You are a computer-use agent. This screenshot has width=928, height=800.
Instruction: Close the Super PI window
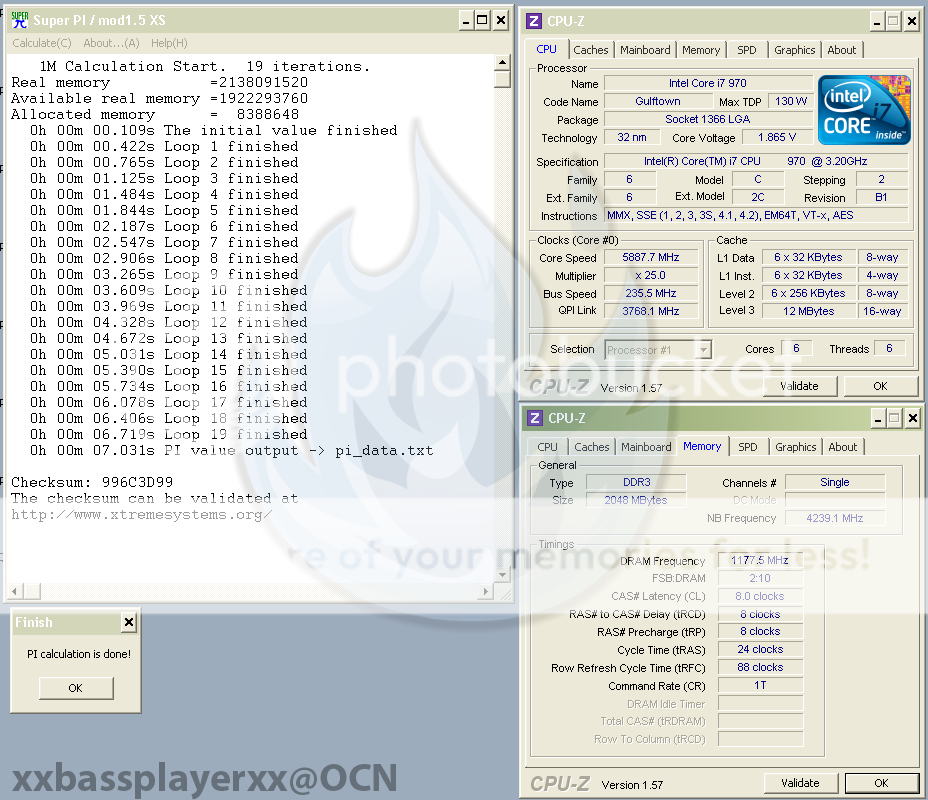[501, 21]
